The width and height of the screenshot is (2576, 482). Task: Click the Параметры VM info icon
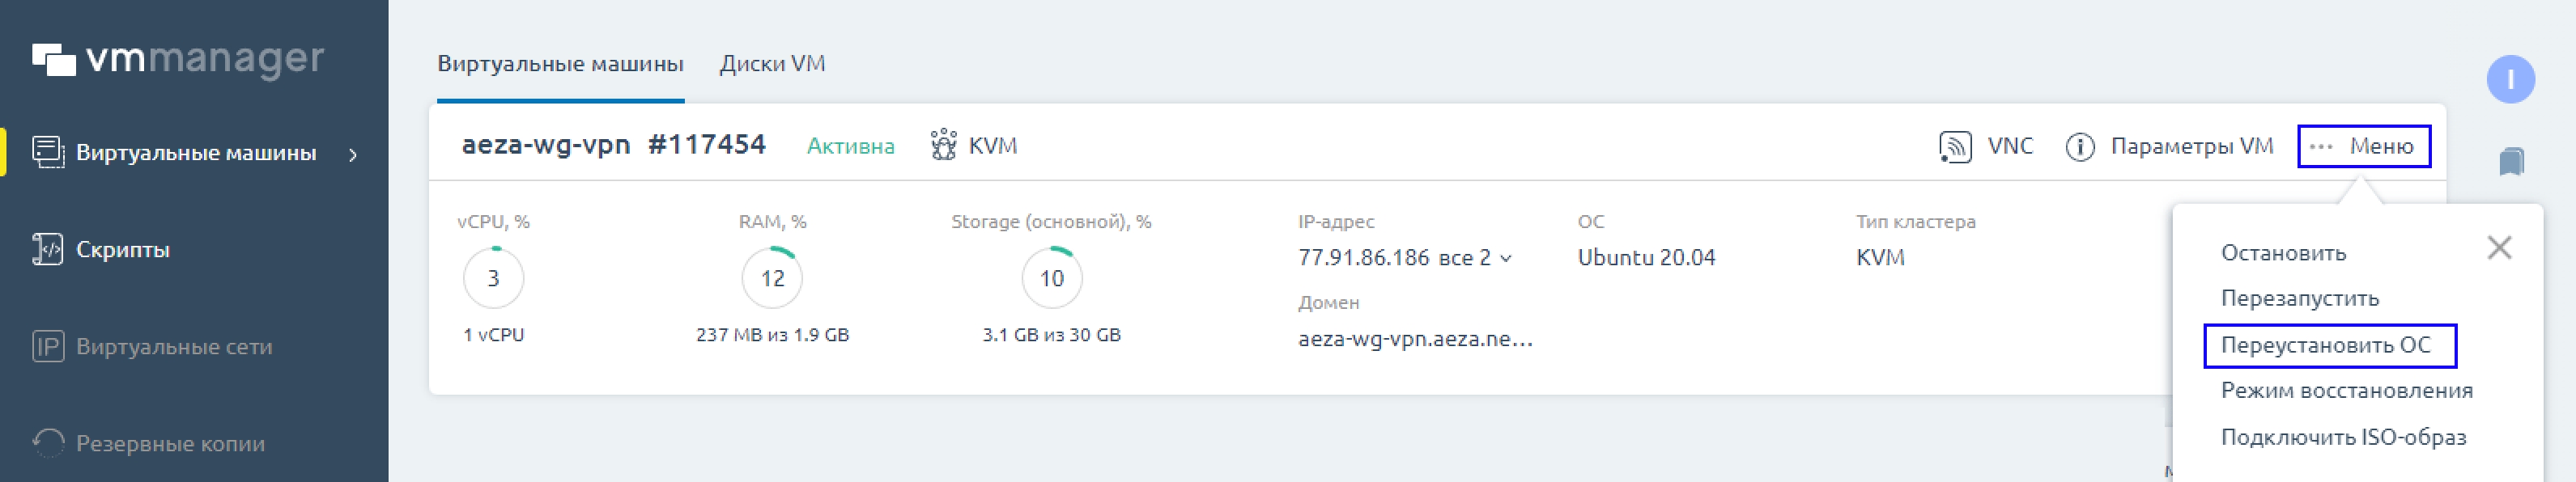pos(2080,147)
